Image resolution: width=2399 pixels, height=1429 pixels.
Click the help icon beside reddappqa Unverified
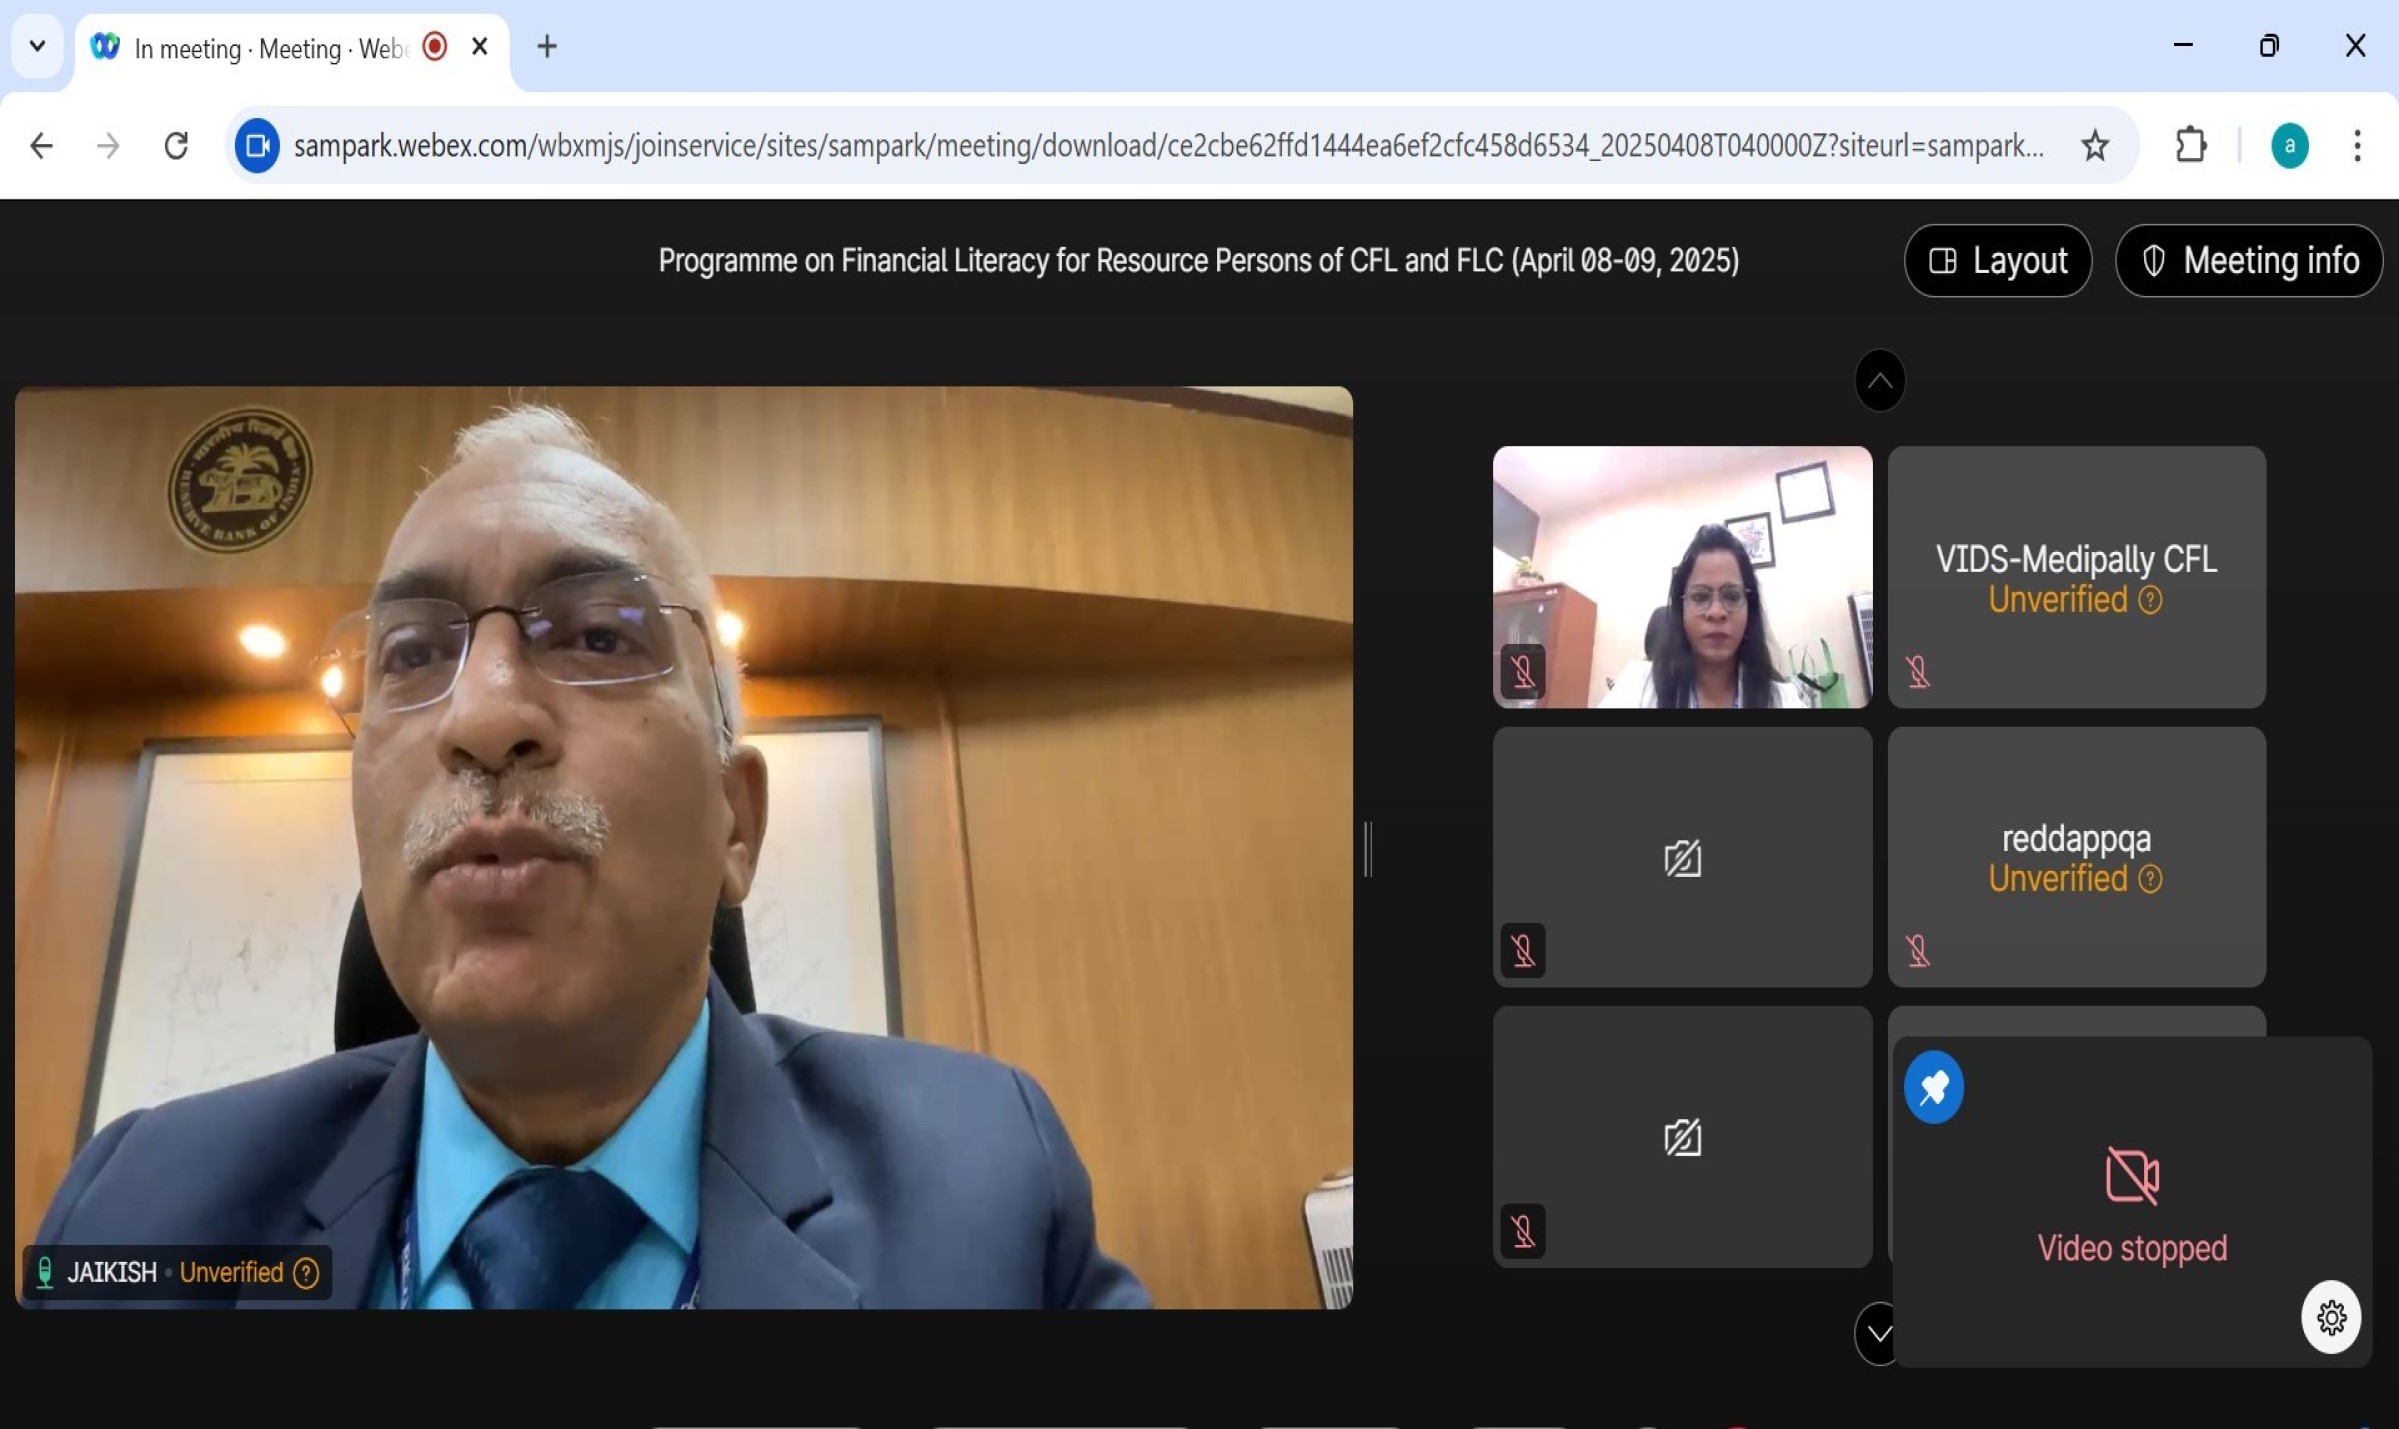pos(2150,879)
